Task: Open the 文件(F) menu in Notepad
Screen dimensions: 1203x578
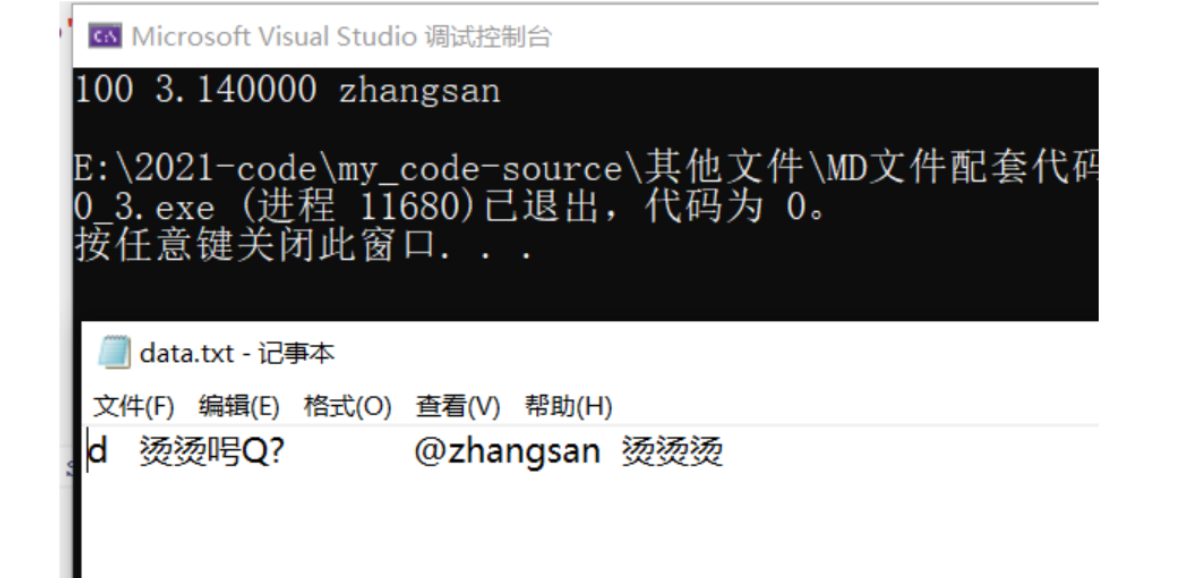Action: [x=134, y=407]
